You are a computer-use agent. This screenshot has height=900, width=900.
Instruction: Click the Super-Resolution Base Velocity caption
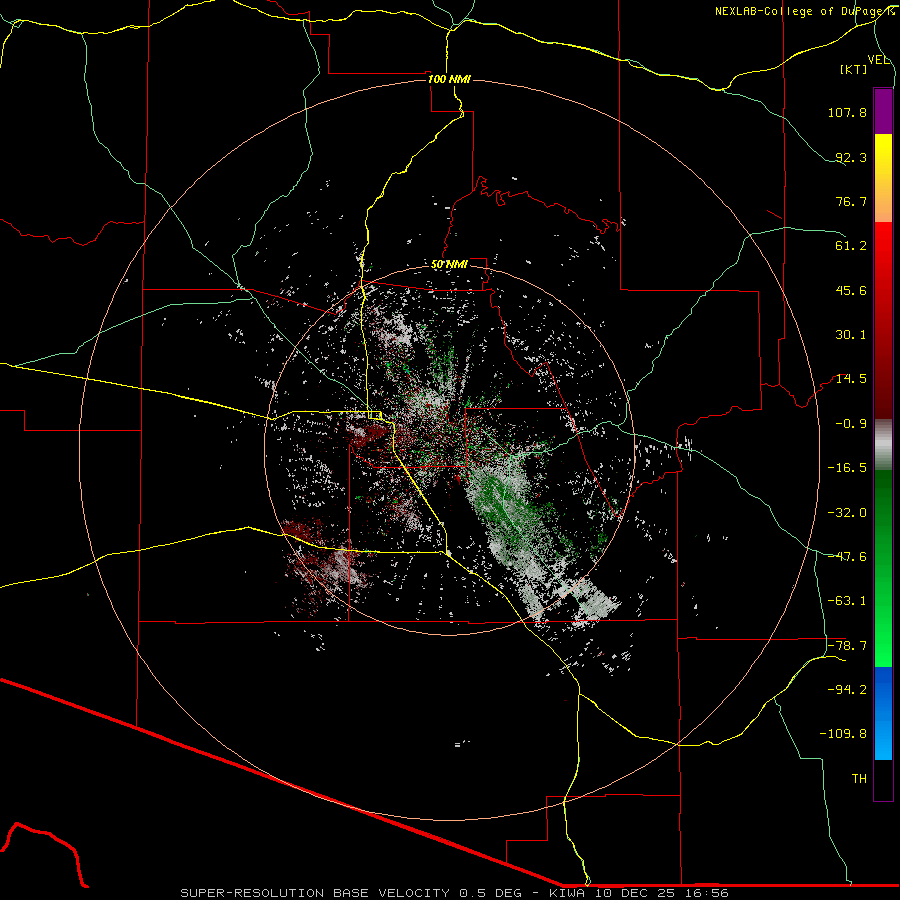(x=455, y=893)
